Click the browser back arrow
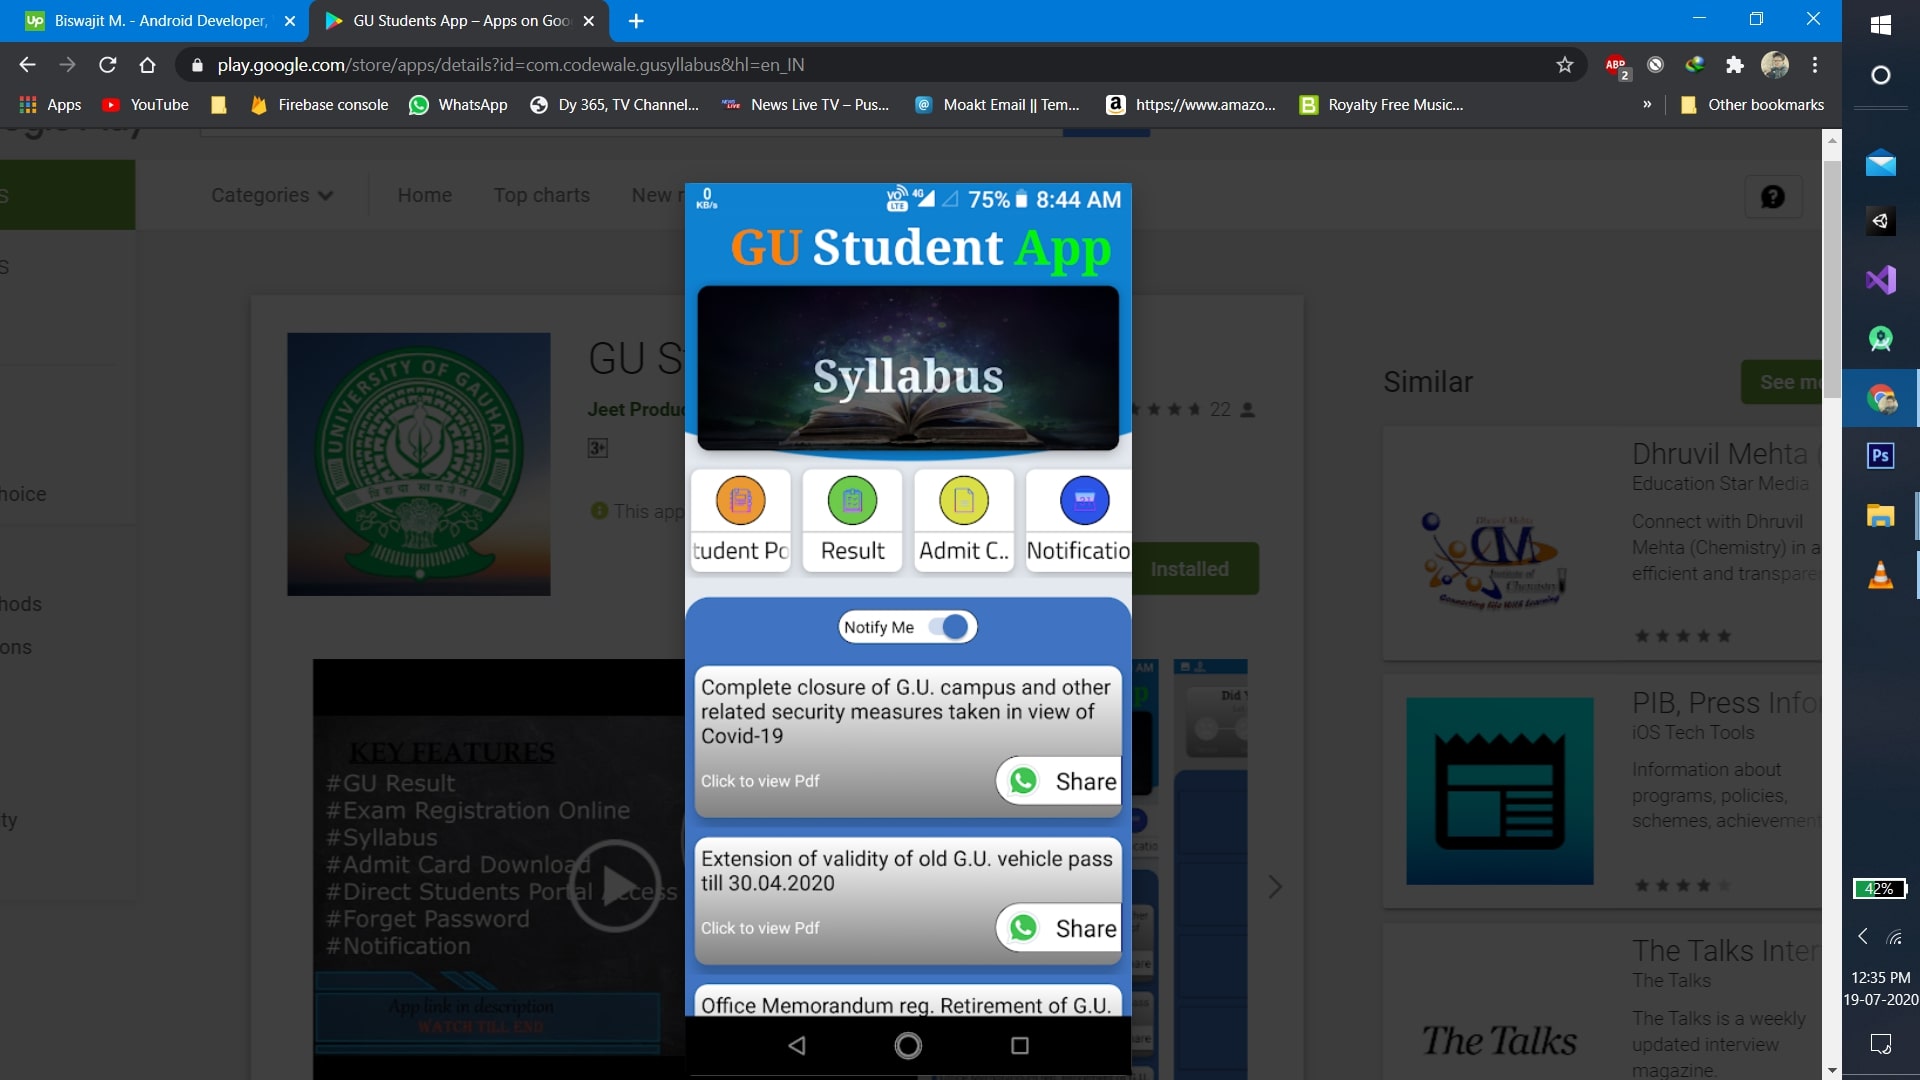The image size is (1920, 1080). [x=27, y=65]
